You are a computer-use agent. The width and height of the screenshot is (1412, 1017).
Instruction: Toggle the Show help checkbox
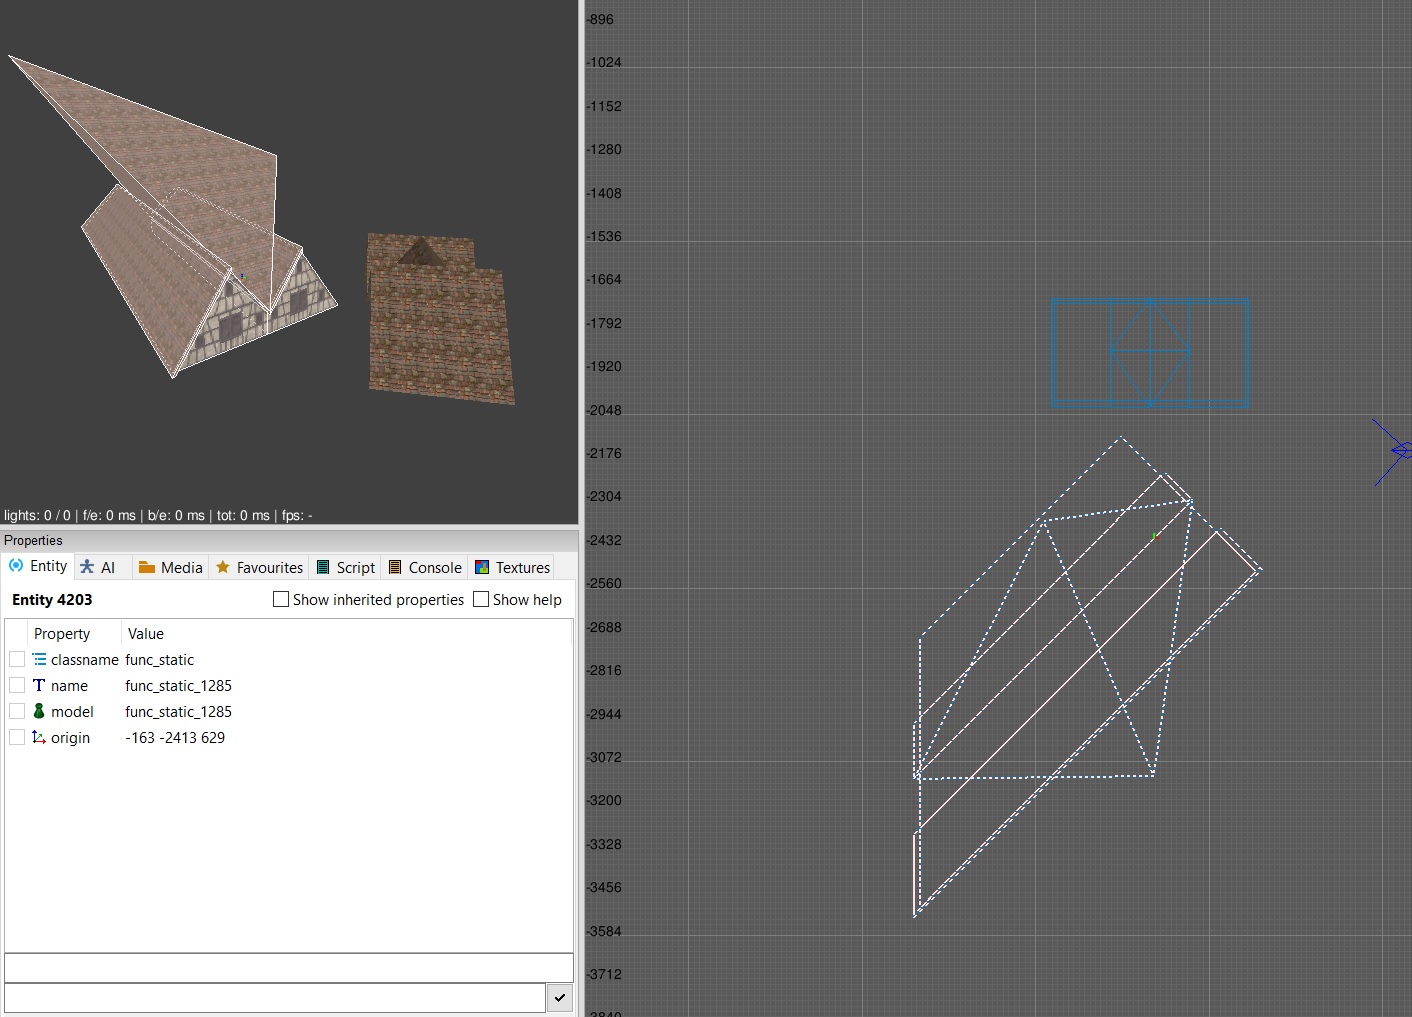(481, 599)
